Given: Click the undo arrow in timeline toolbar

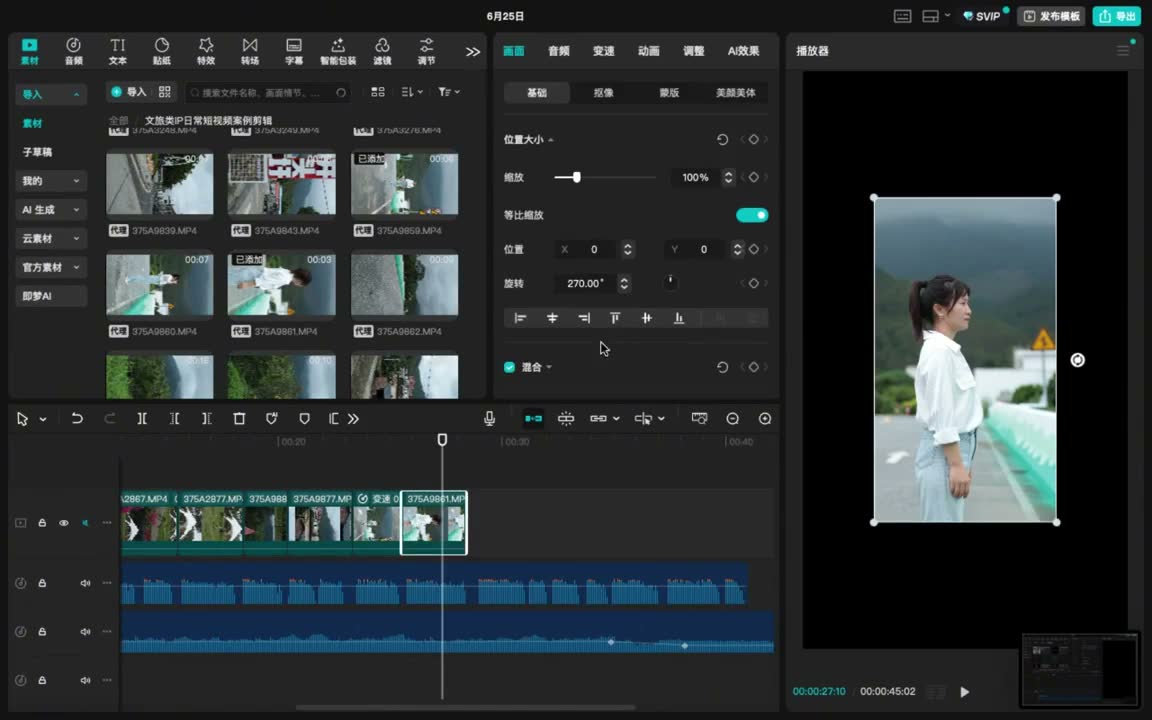Looking at the screenshot, I should pos(76,419).
